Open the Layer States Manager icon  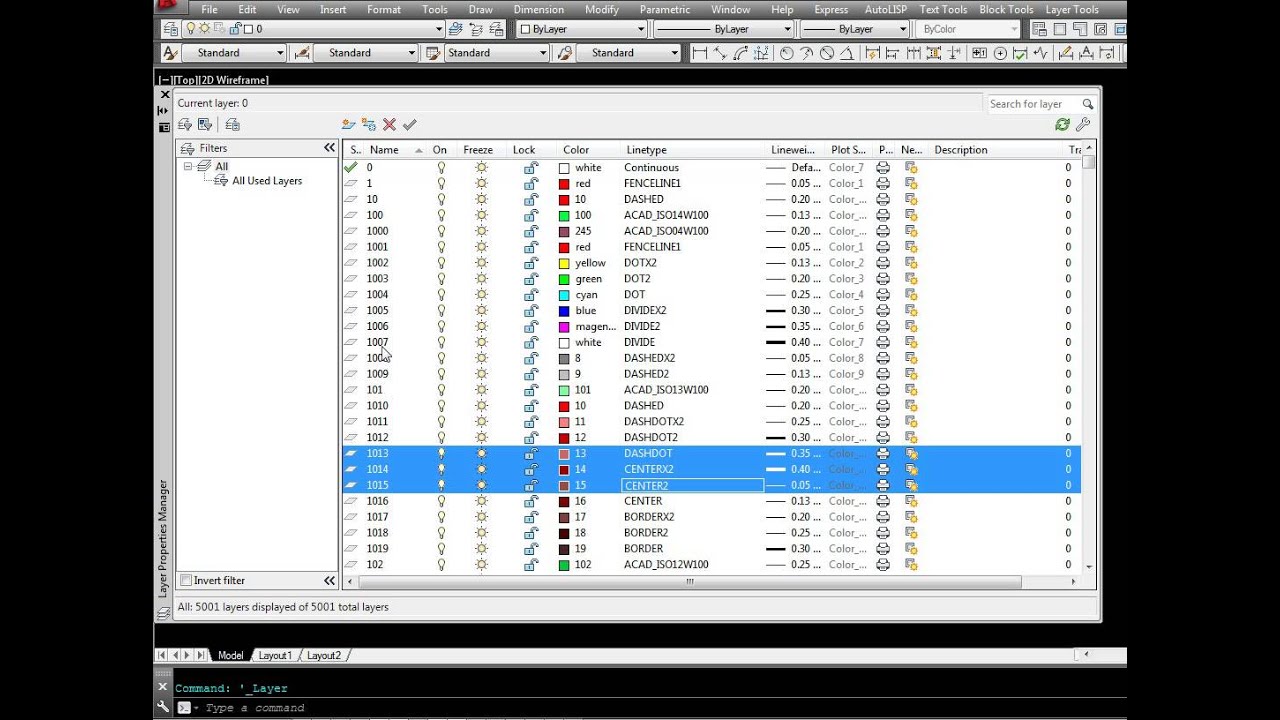click(x=232, y=125)
